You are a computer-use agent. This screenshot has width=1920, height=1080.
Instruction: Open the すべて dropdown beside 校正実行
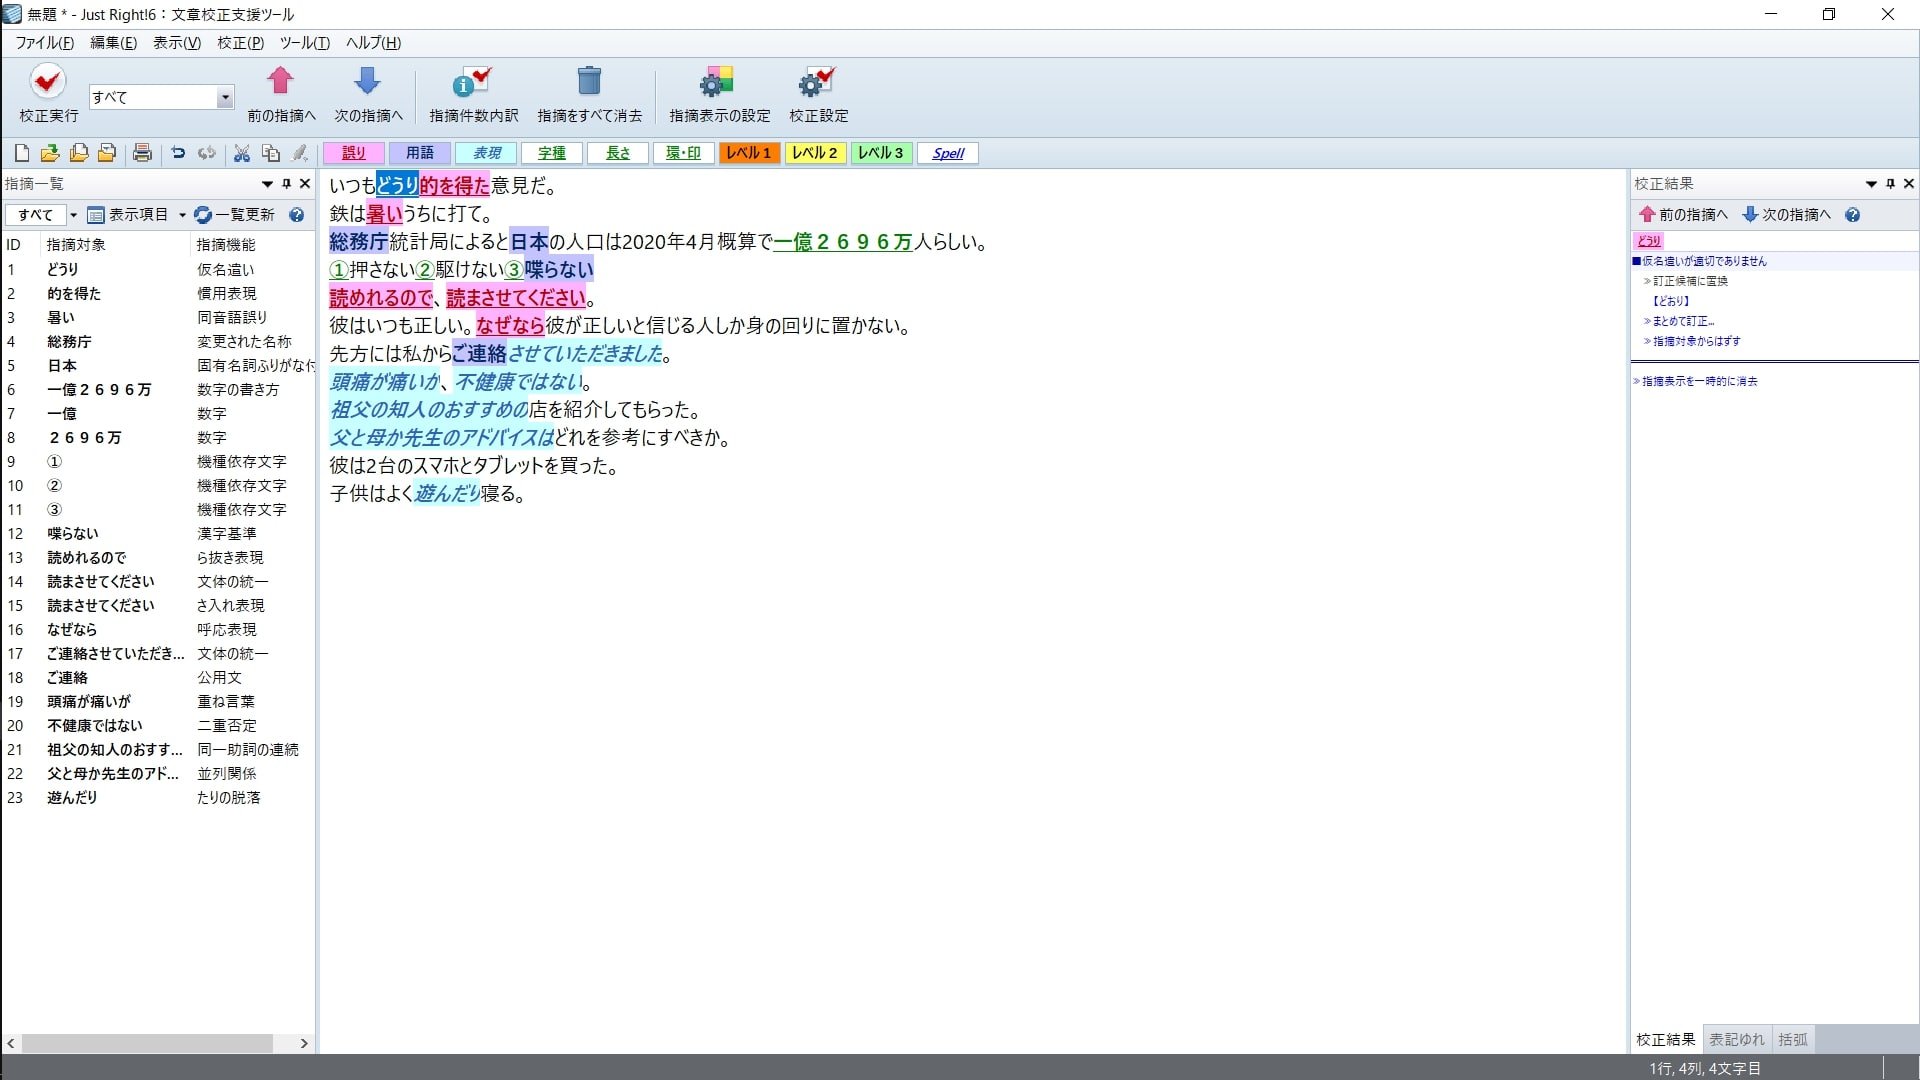click(225, 97)
